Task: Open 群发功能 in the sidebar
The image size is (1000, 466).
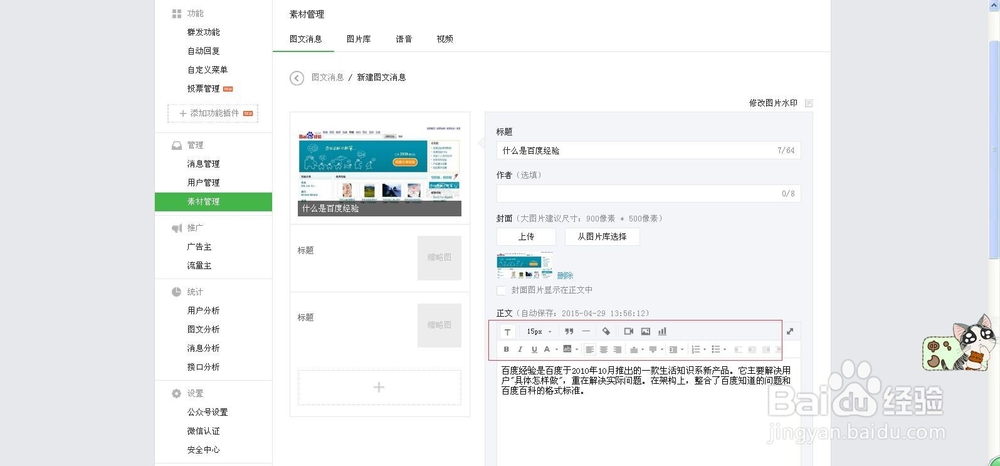Action: coord(203,32)
